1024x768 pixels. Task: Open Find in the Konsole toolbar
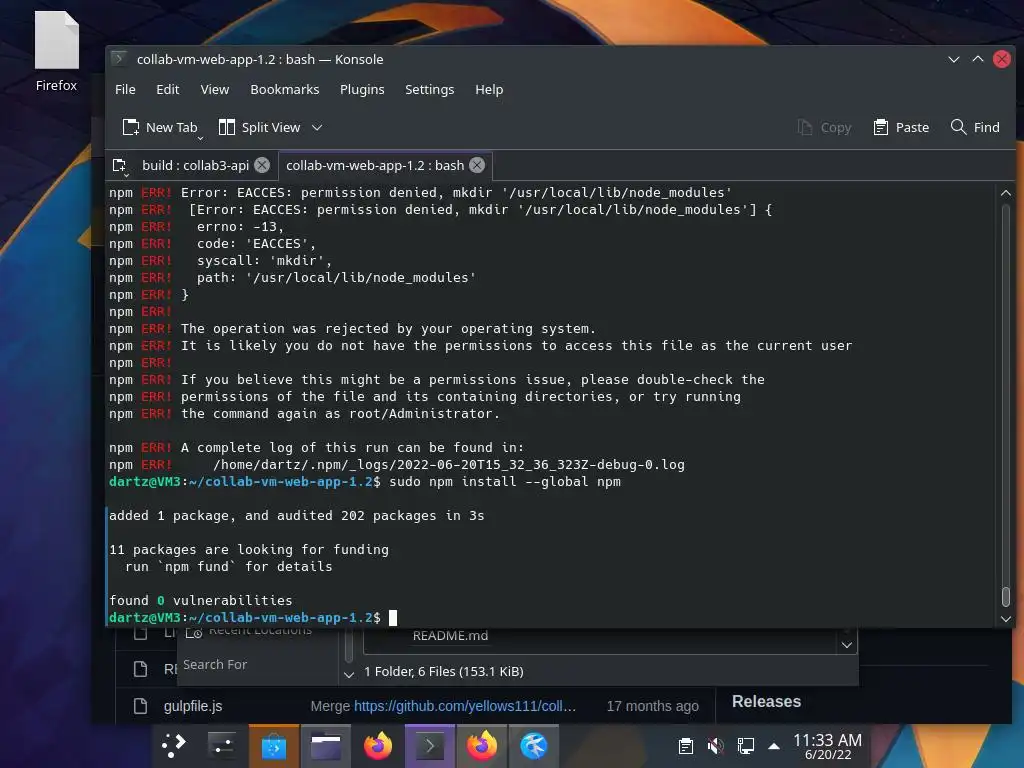coord(975,127)
